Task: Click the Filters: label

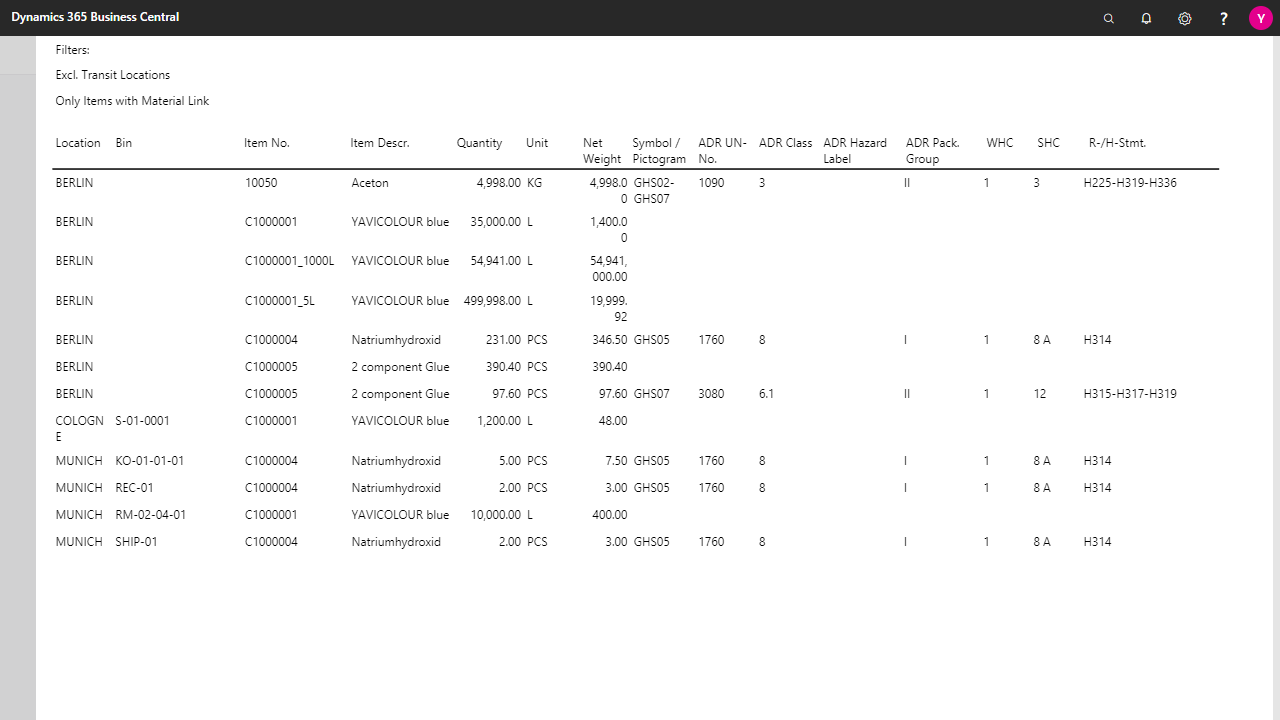Action: (73, 50)
